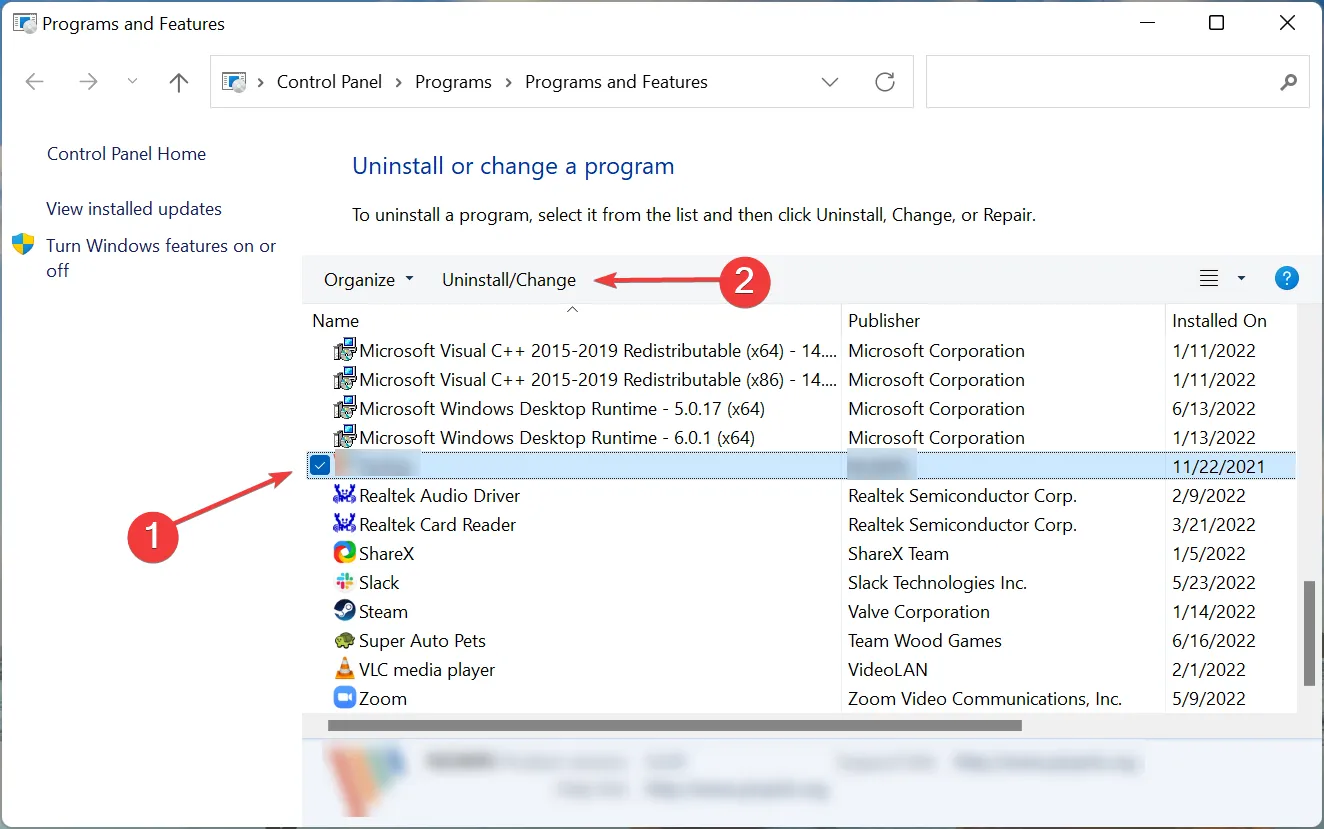Screen dimensions: 1324x829
Task: Click Programs and Features breadcrumb segment
Action: coord(616,82)
